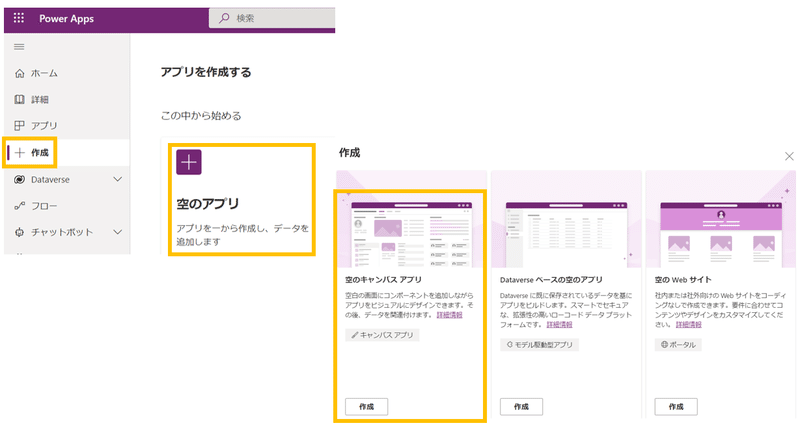Focus the 検索 search box
Image resolution: width=800 pixels, height=426 pixels.
coord(272,18)
